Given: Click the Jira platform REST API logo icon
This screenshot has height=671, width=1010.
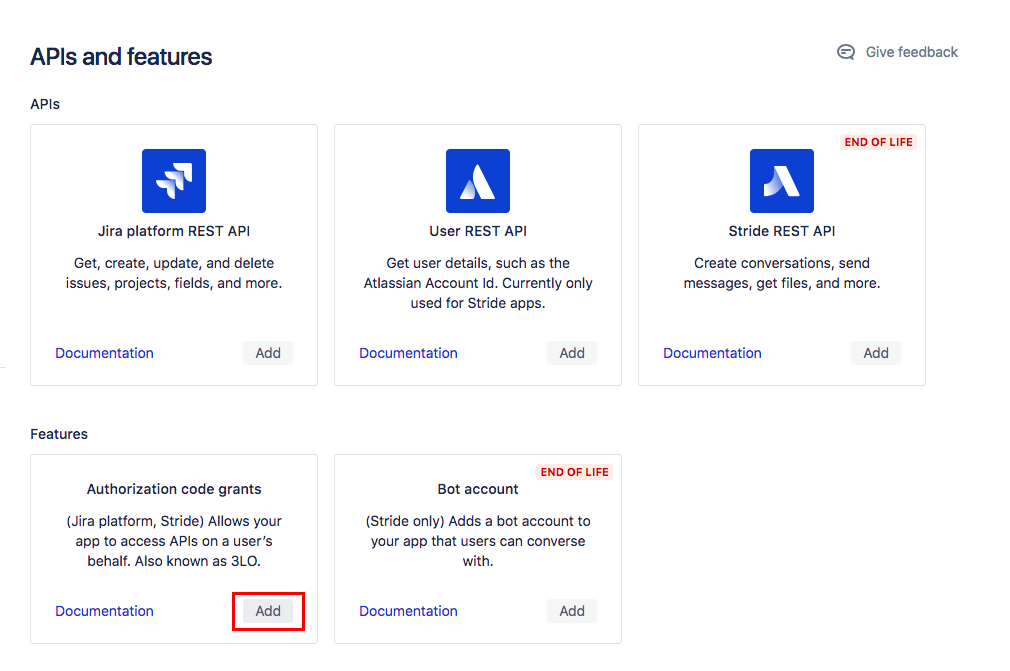Looking at the screenshot, I should click(x=174, y=181).
